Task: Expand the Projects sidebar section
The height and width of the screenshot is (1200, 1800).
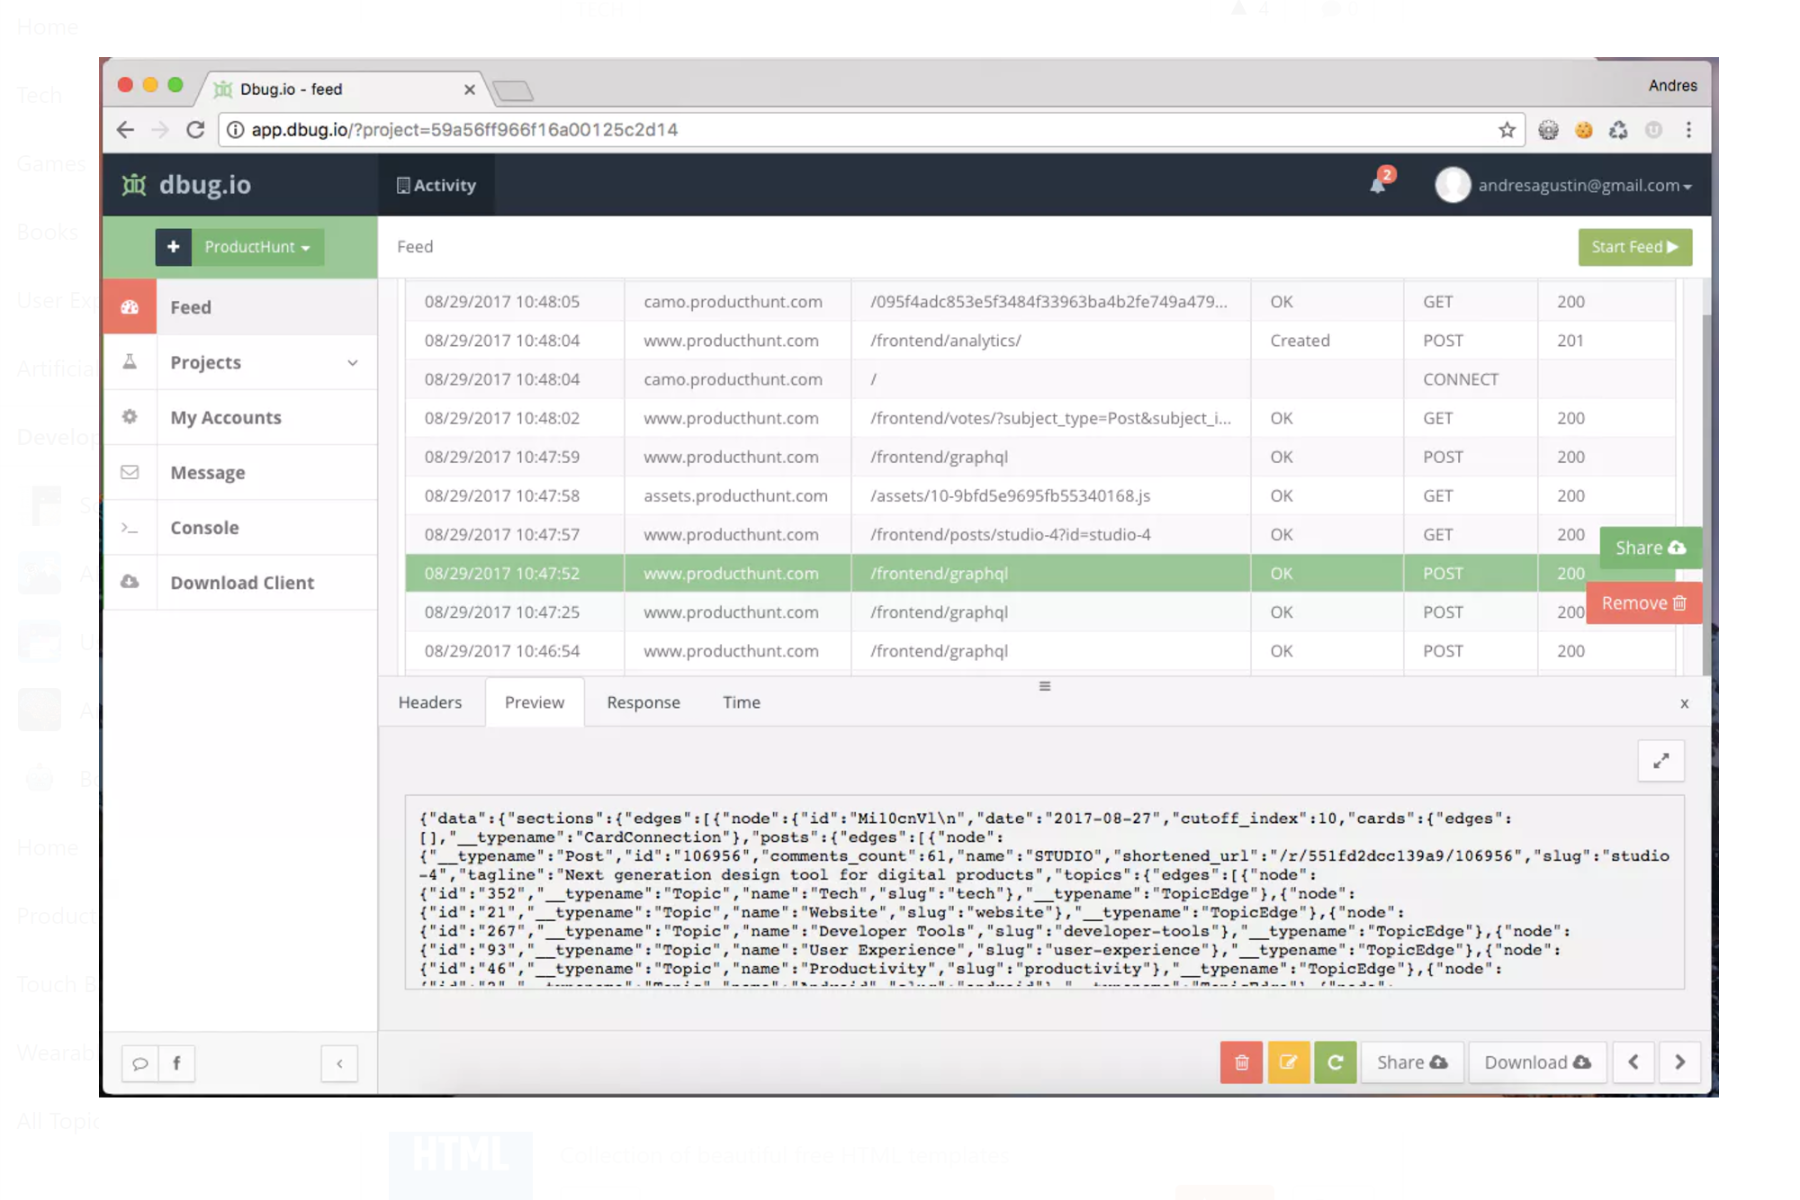Action: [352, 363]
